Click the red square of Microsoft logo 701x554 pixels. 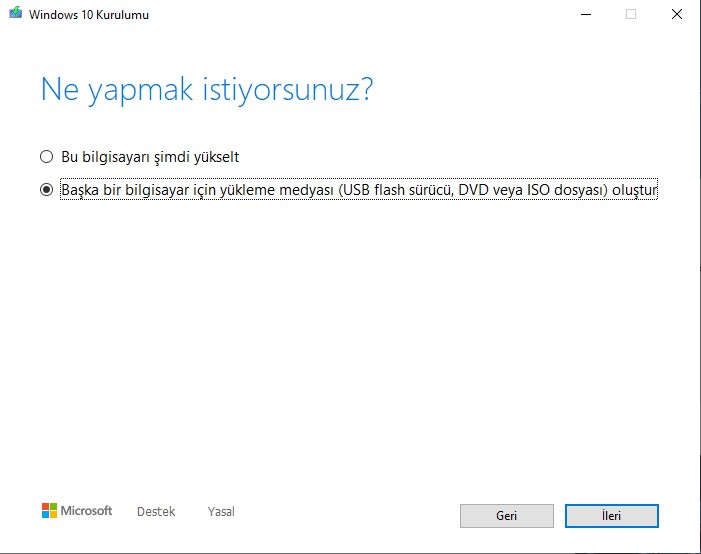click(x=45, y=507)
